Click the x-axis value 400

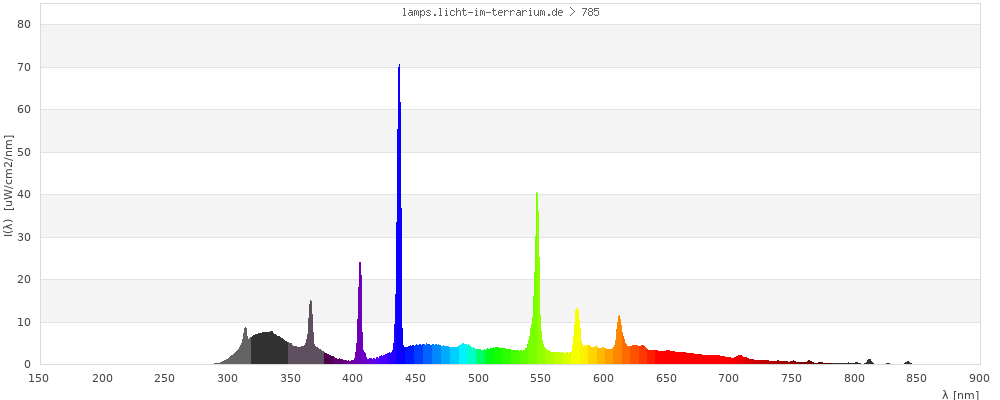click(x=353, y=378)
